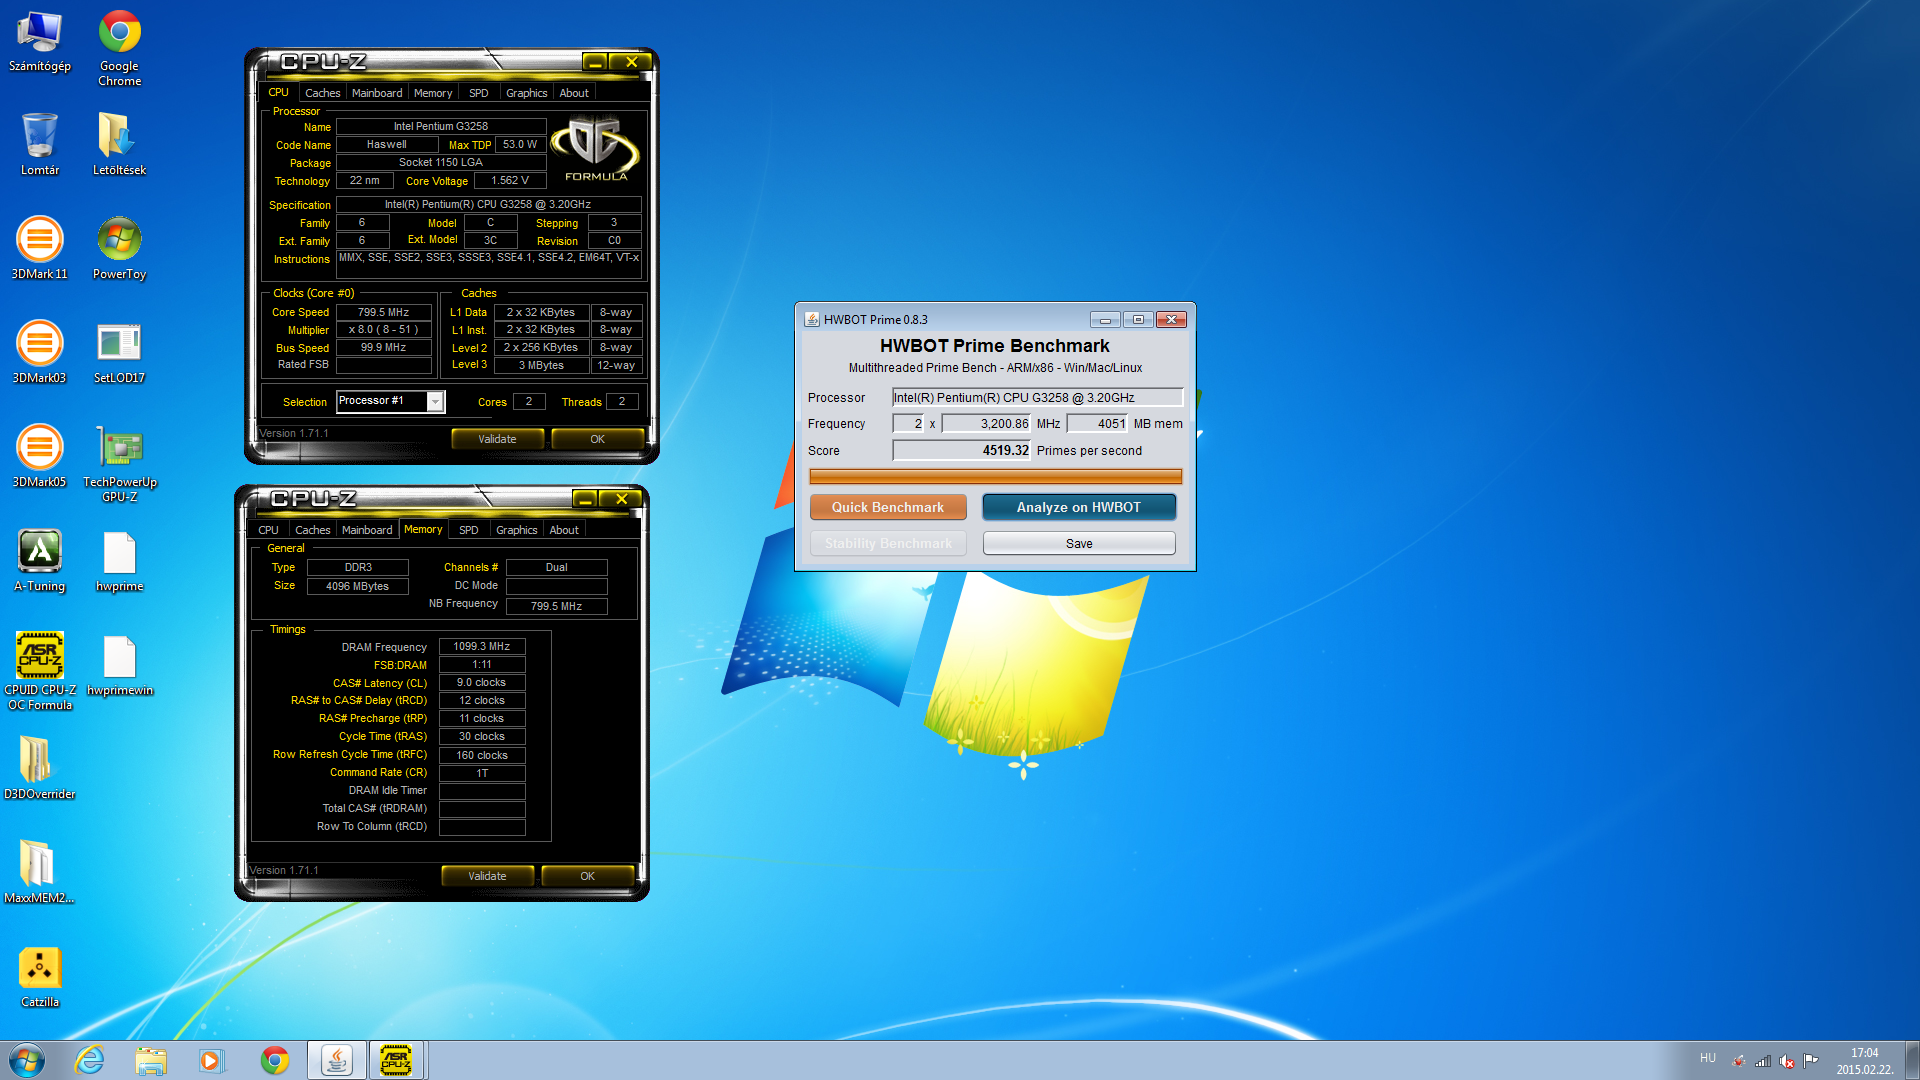The width and height of the screenshot is (1920, 1080).
Task: Switch to SPD tab in top CPU-Z window
Action: coord(479,93)
